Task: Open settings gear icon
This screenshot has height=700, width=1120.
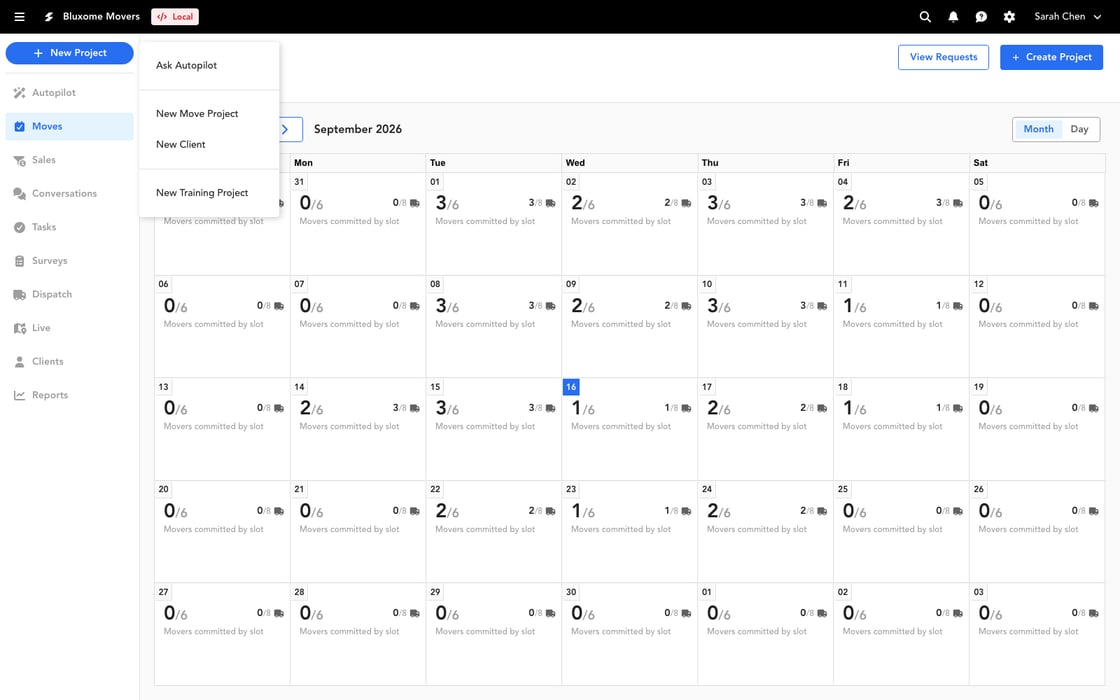Action: point(1009,16)
